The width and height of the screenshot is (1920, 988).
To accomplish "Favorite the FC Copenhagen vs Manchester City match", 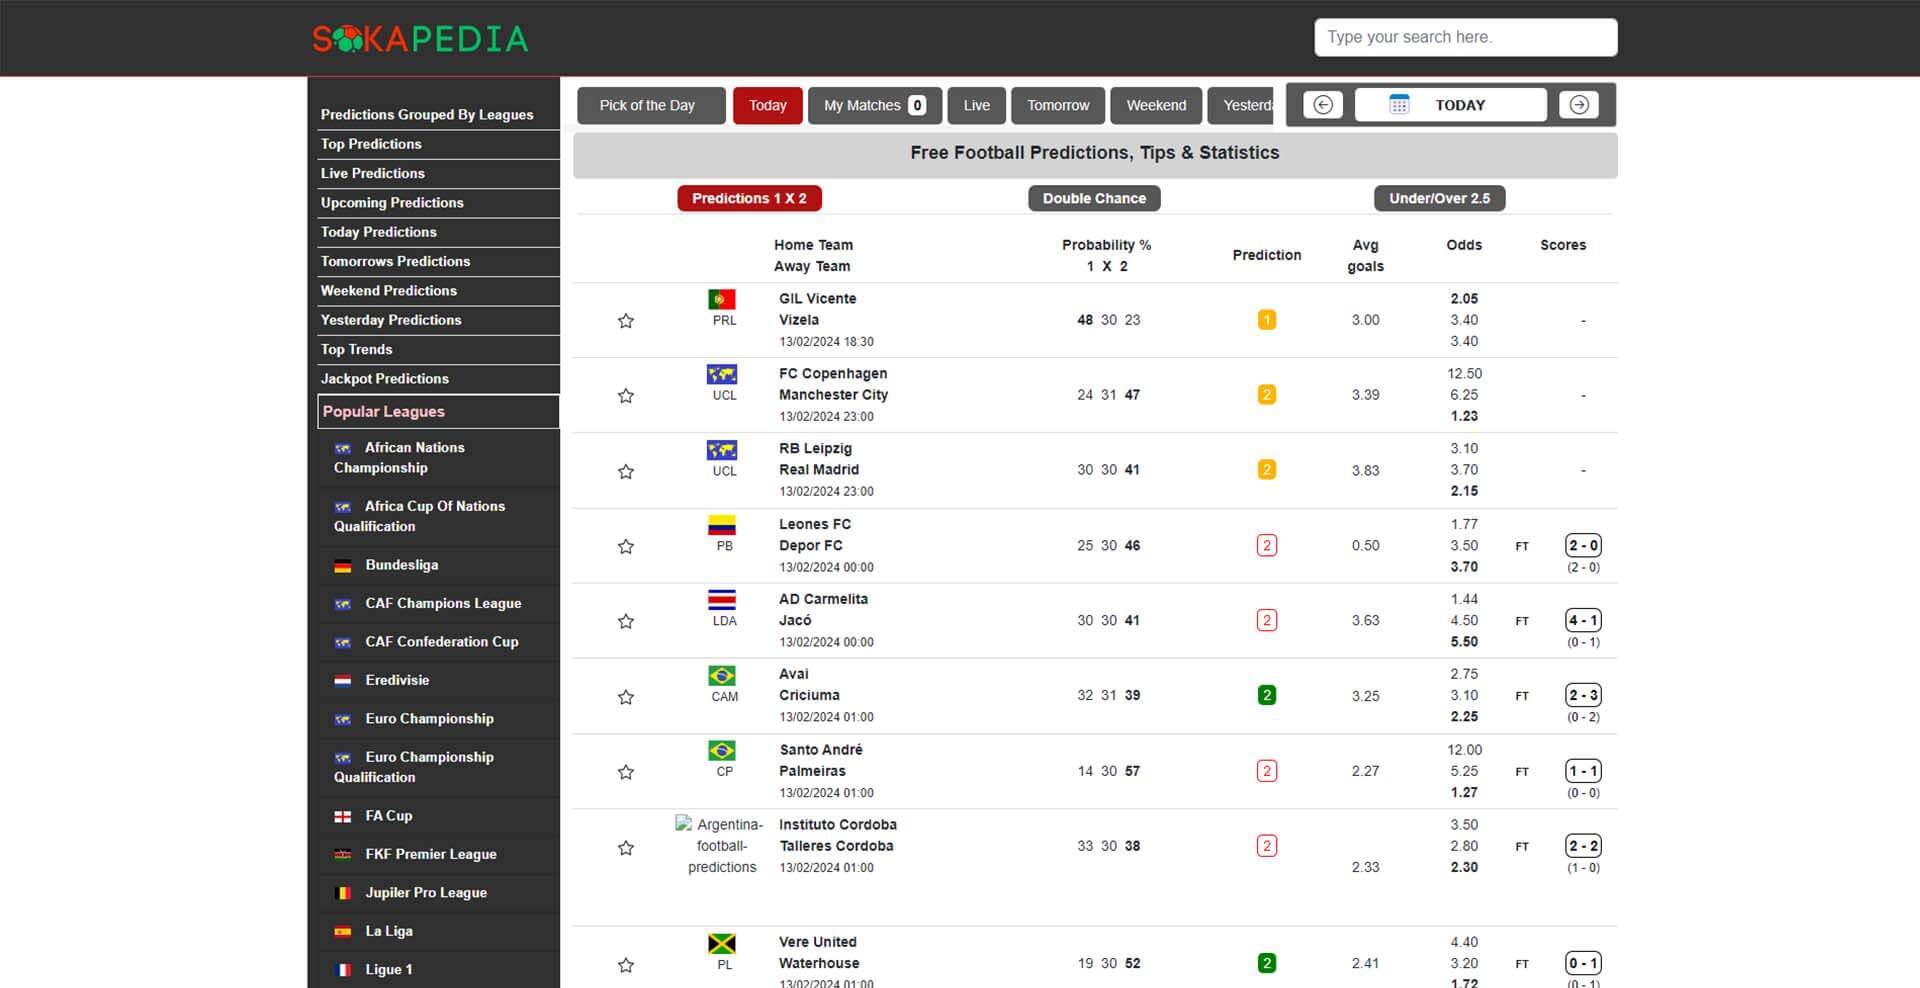I will [626, 396].
